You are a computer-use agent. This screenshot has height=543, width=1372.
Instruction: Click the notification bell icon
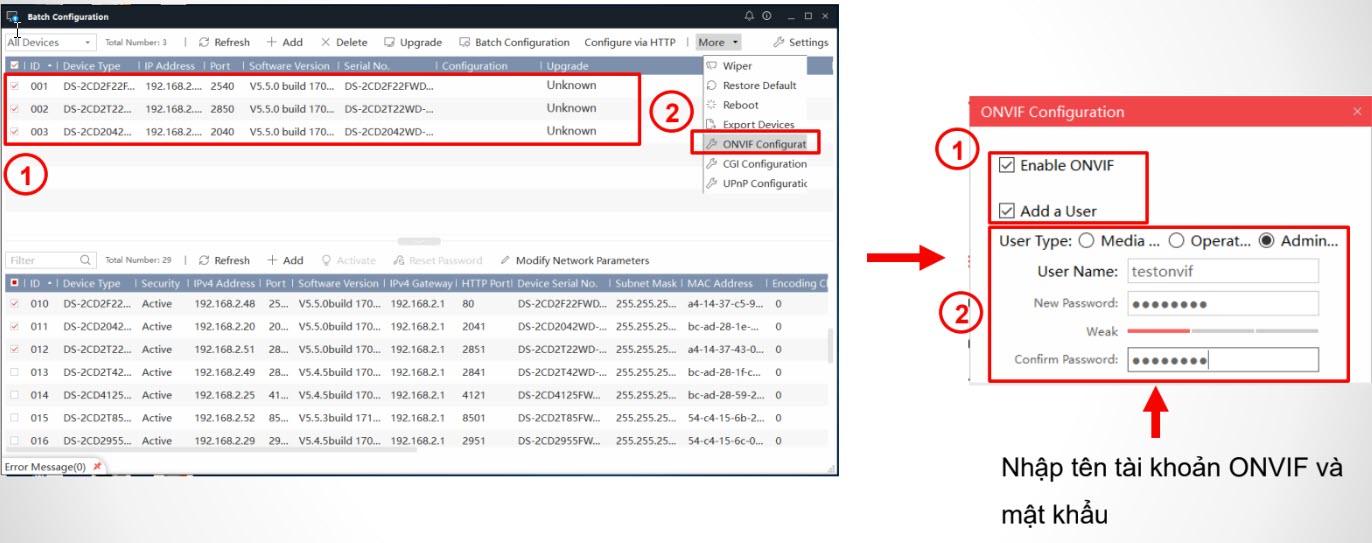[x=749, y=16]
